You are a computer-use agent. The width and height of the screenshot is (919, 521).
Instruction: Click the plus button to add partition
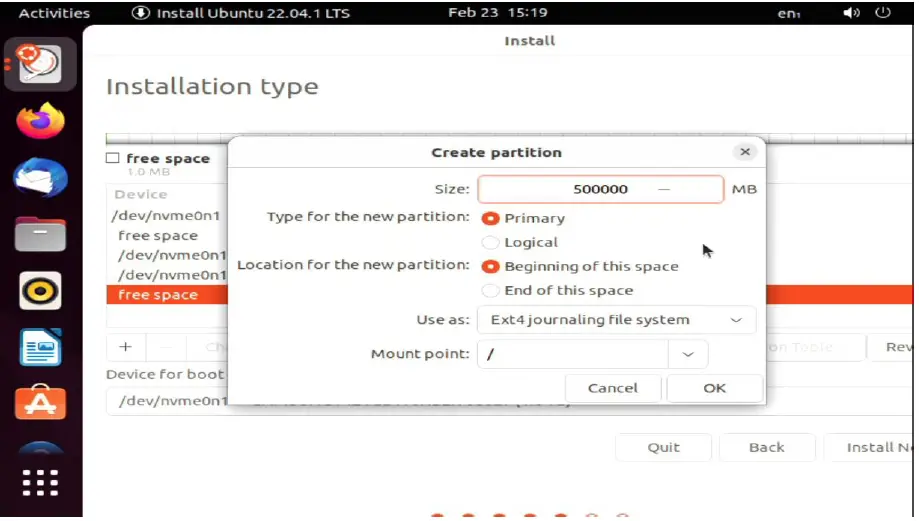pos(125,347)
